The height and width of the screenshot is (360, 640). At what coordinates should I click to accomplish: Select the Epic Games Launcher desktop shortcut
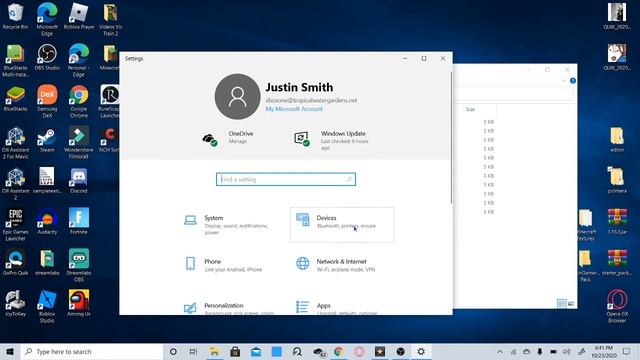pos(16,224)
